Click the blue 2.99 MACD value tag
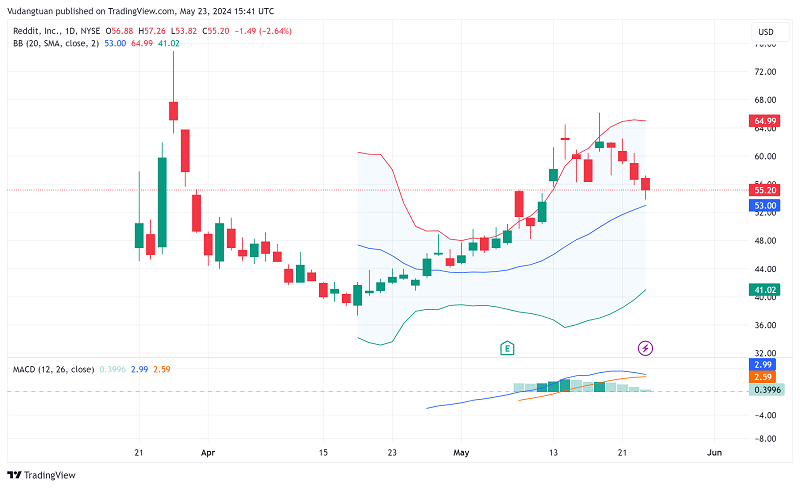The width and height of the screenshot is (800, 488). click(765, 365)
